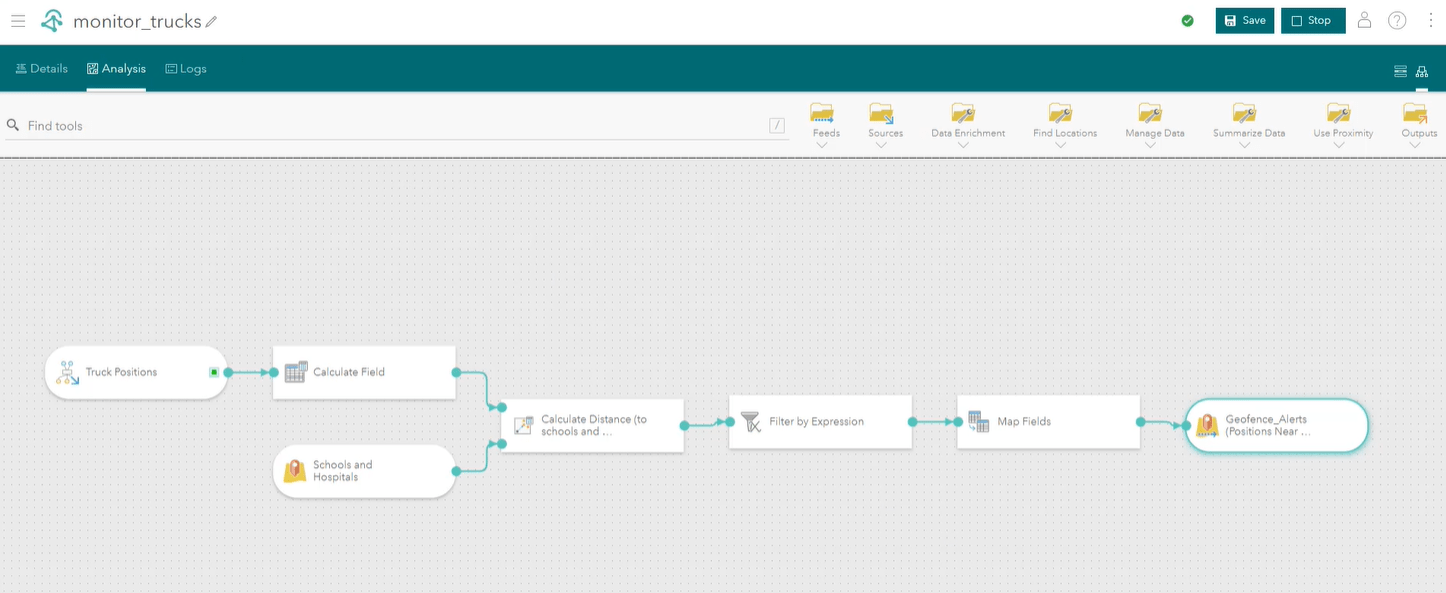Click the ArcGIS Velocity logo
Image resolution: width=1446 pixels, height=593 pixels.
click(51, 19)
